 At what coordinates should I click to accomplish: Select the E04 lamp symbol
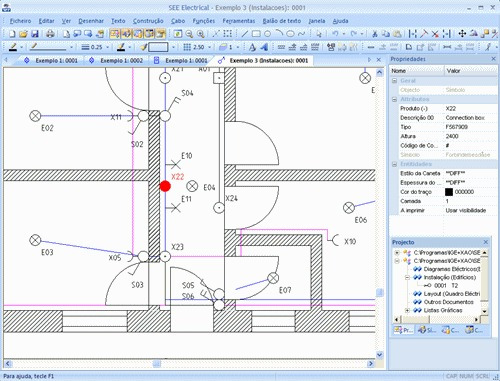point(192,186)
